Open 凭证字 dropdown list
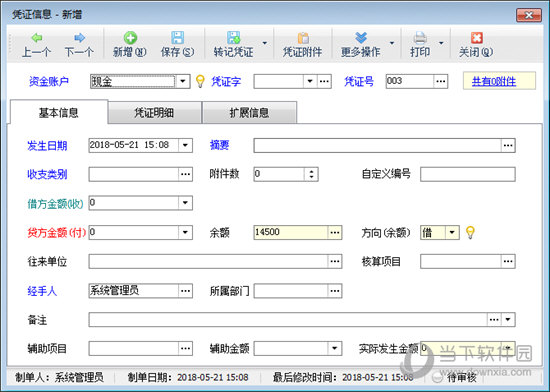This screenshot has width=550, height=392. 310,81
